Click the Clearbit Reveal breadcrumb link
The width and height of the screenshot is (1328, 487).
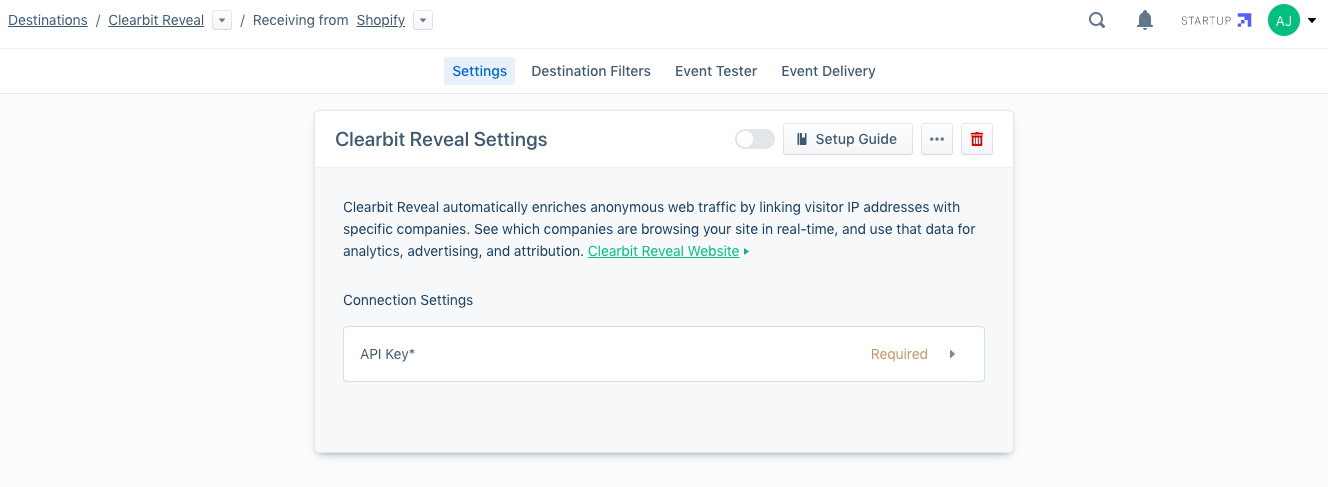point(156,20)
